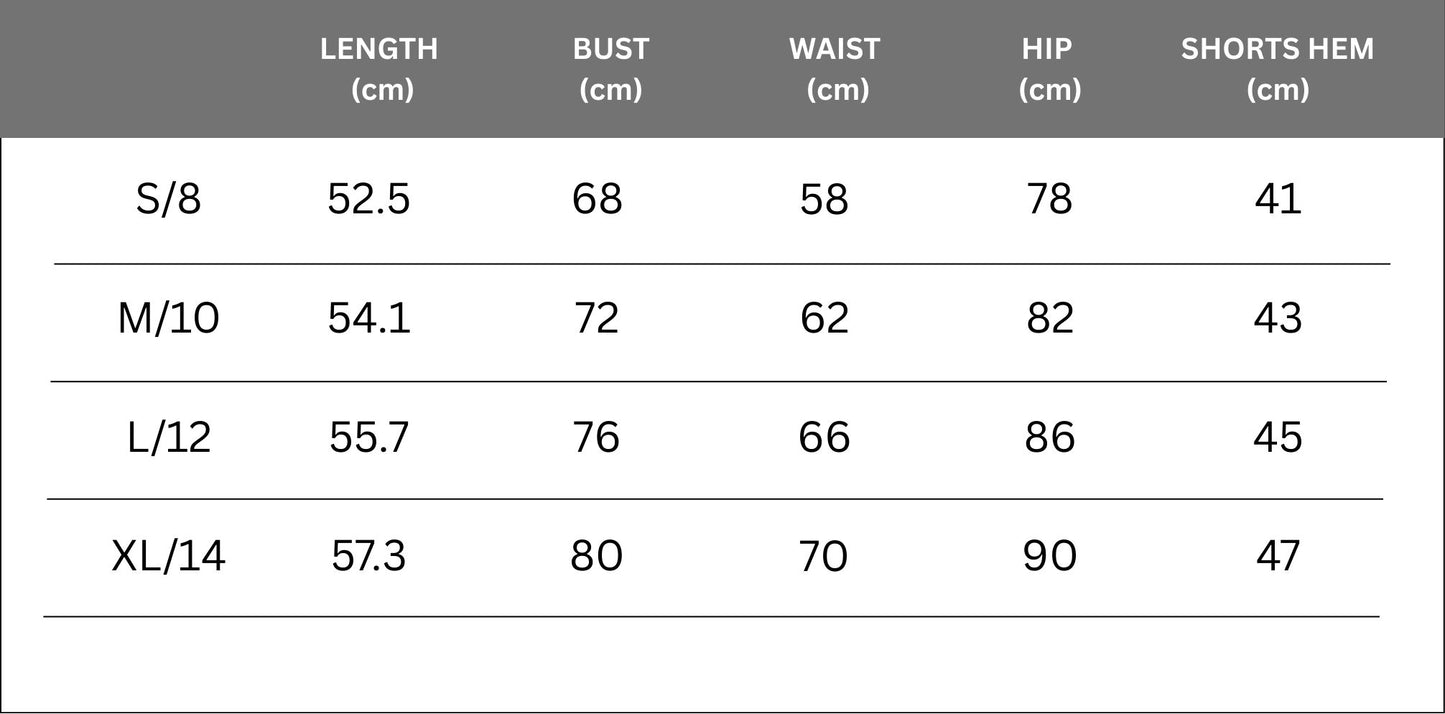The image size is (1445, 714).
Task: Click the 54.1 length value for M/10
Action: (x=369, y=318)
